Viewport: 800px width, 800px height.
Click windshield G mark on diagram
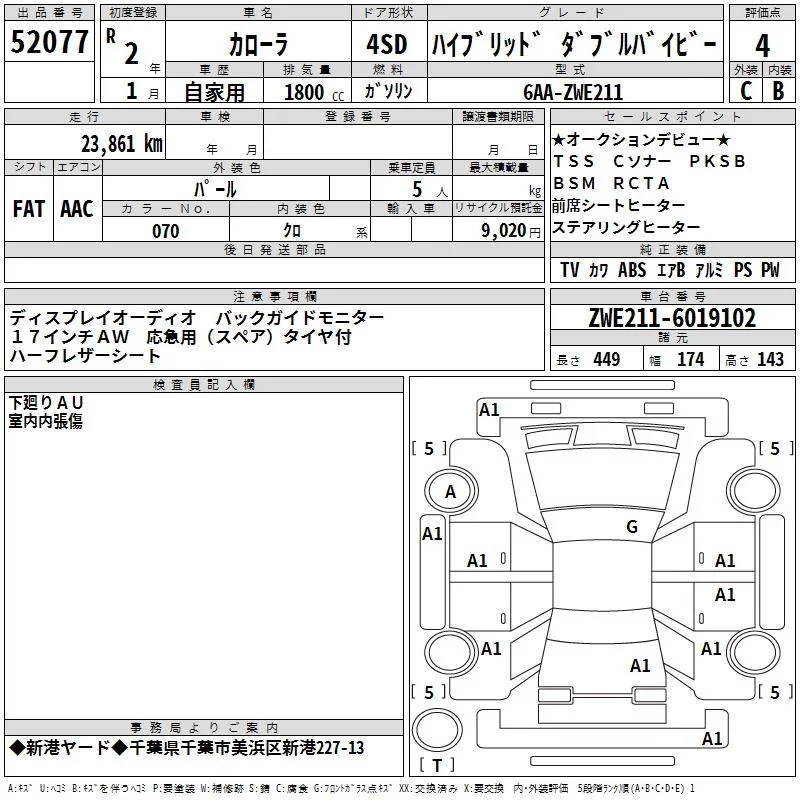(x=632, y=527)
